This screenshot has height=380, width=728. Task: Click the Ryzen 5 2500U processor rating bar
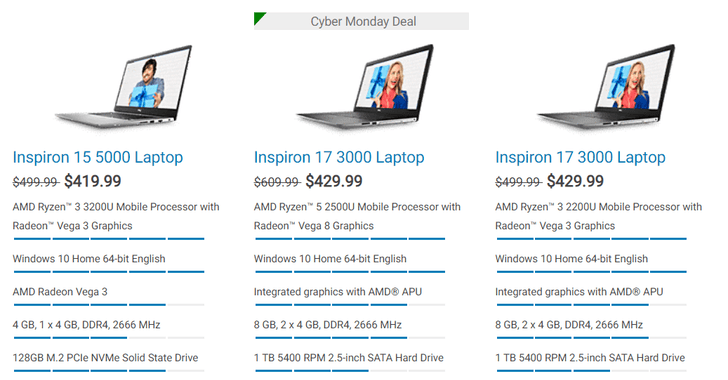click(350, 239)
